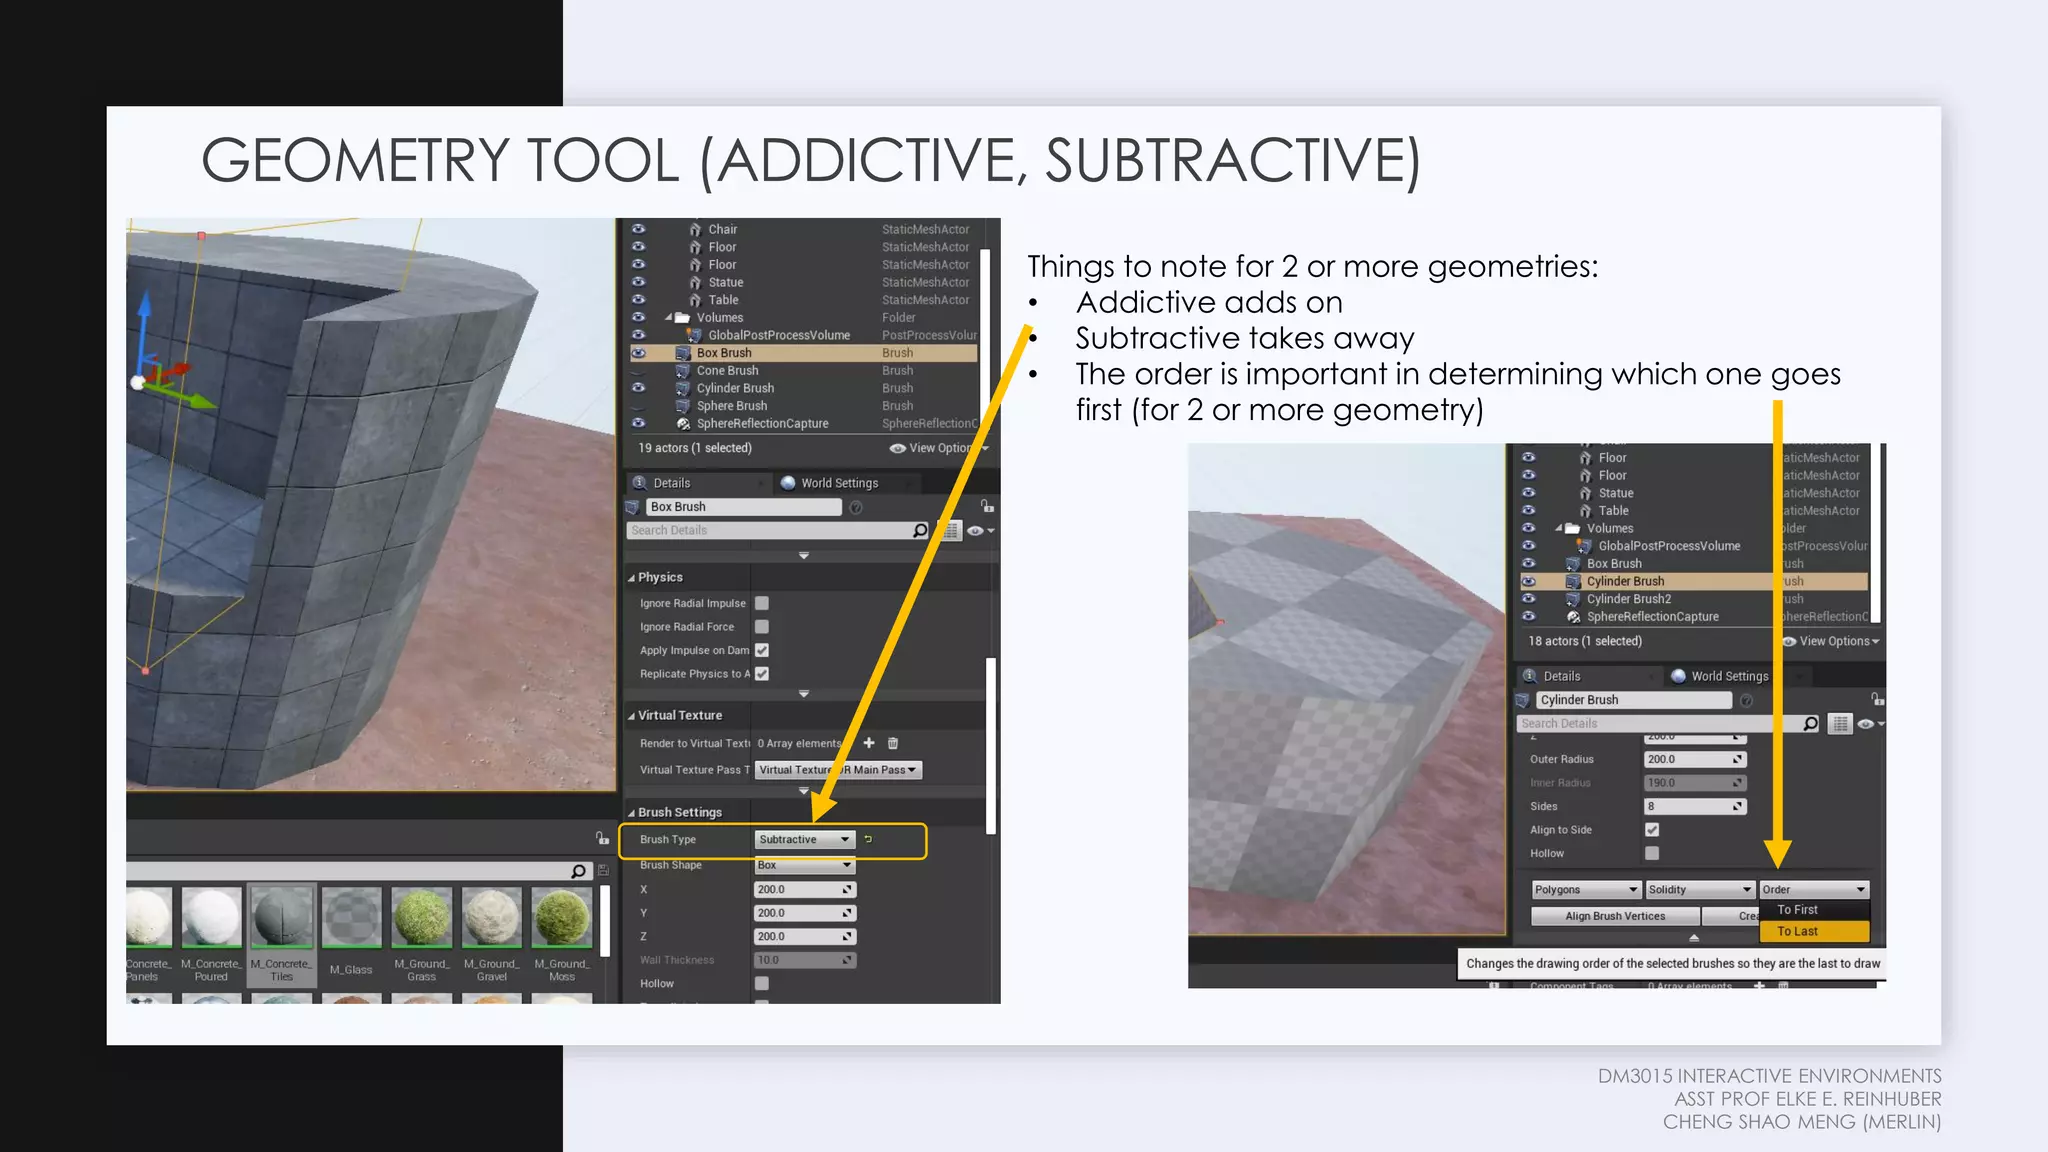Click the content browser lock icon
The width and height of the screenshot is (2048, 1152).
point(602,838)
